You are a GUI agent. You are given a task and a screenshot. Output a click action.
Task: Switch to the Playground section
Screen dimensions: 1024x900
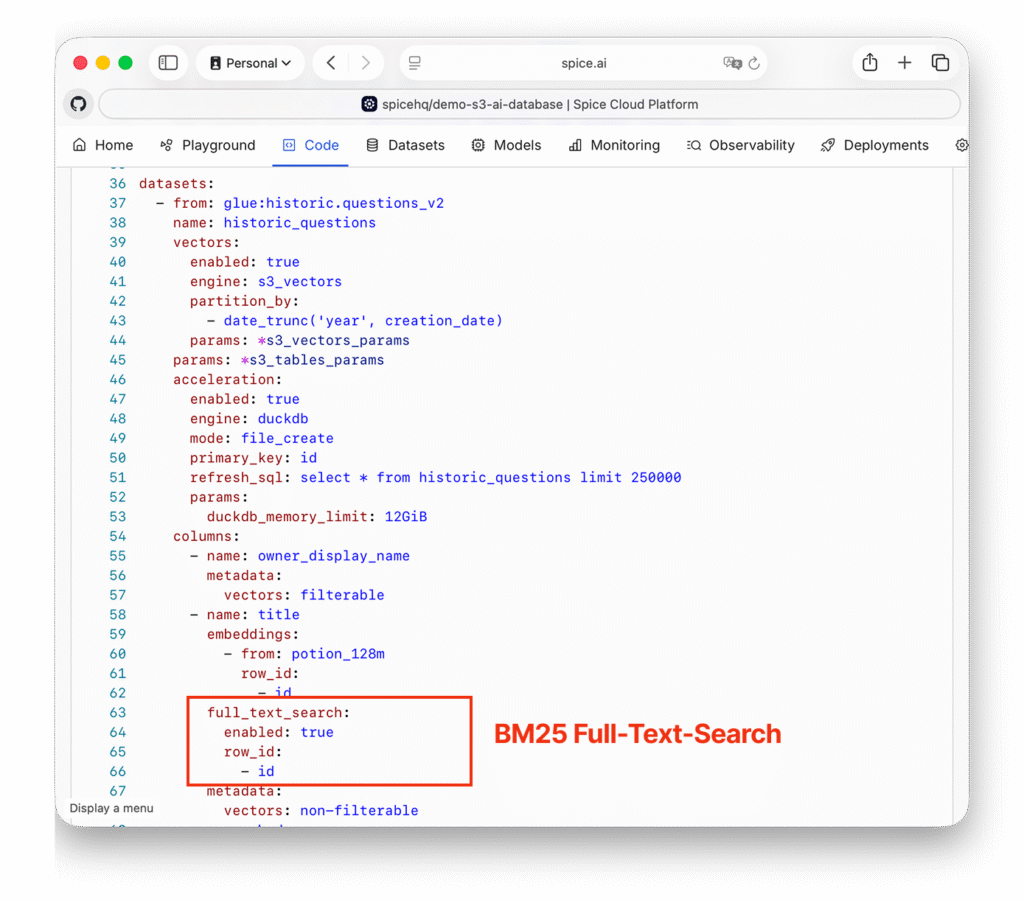click(x=208, y=145)
